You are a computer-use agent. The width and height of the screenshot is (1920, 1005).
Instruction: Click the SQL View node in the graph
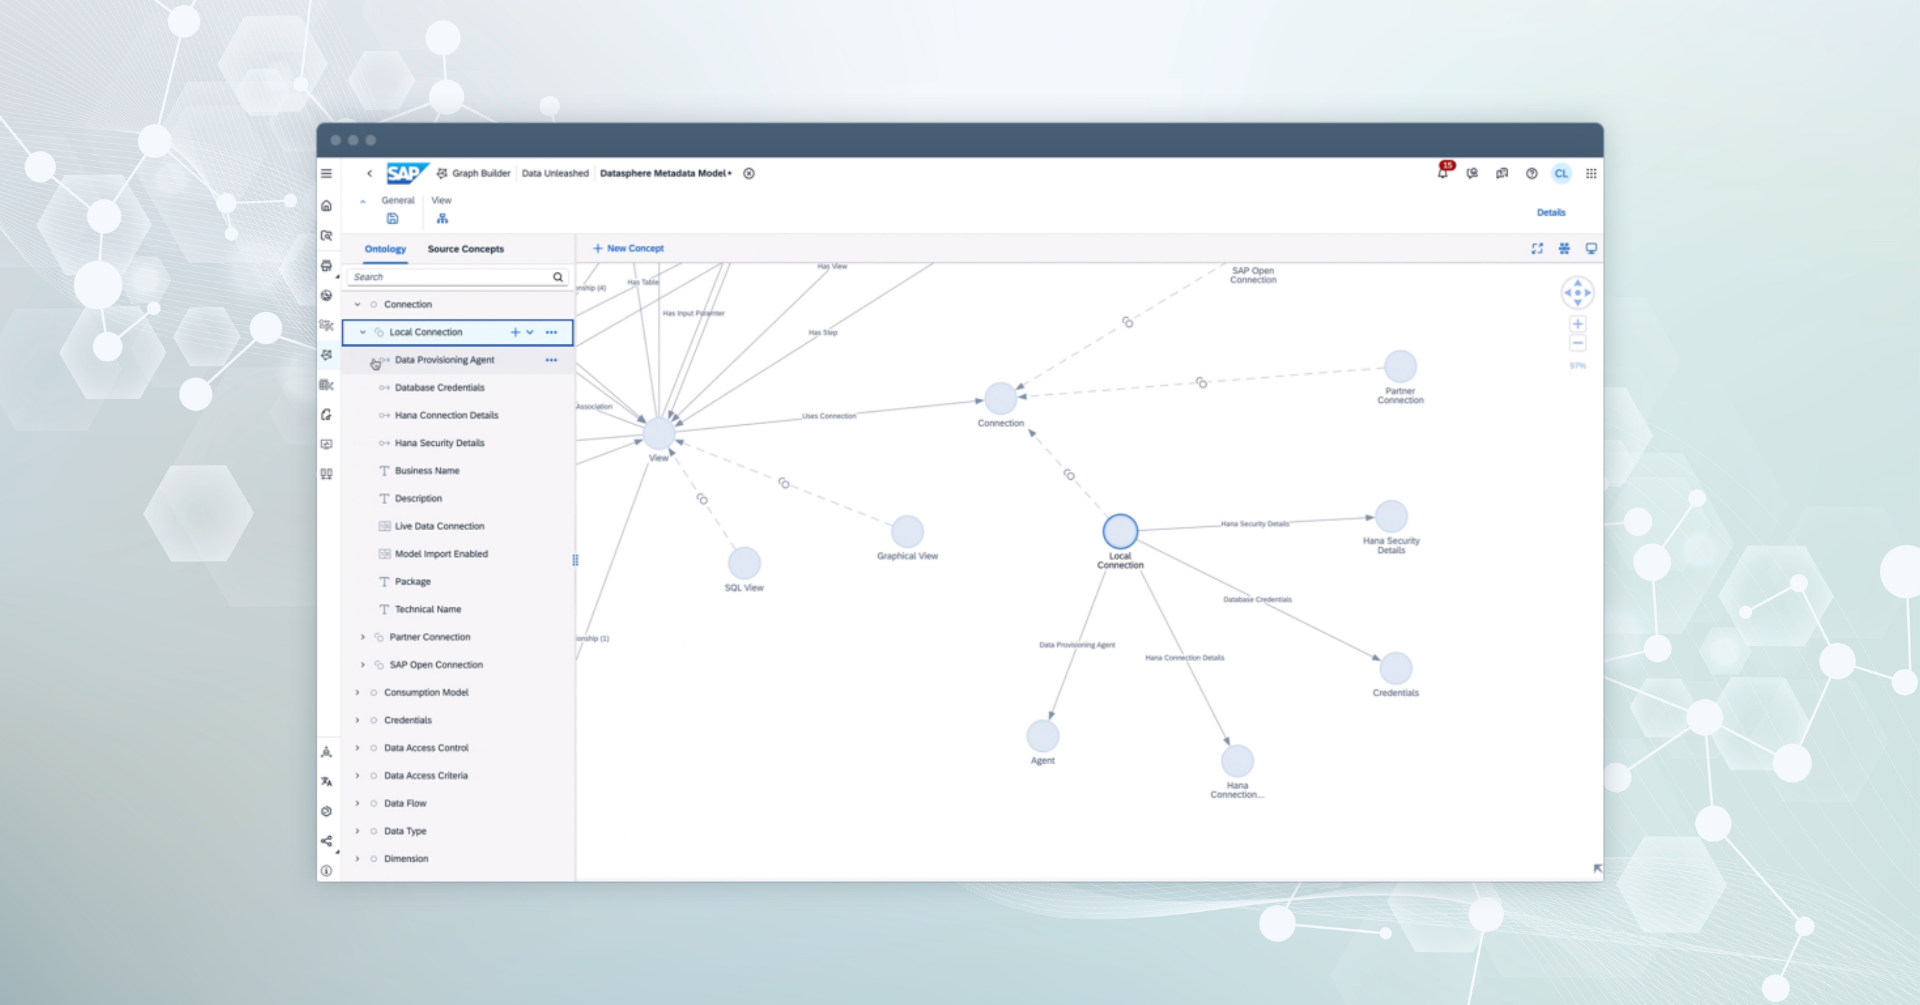coord(744,563)
